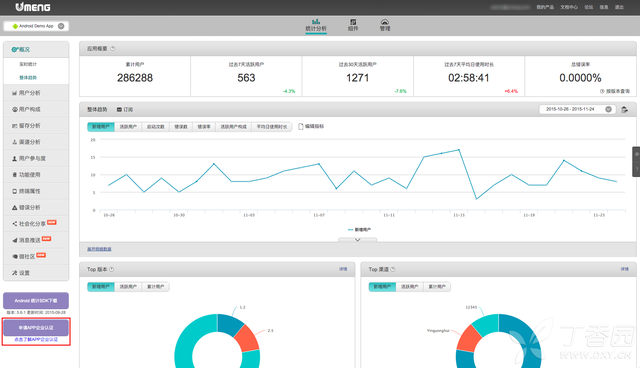
Task: Collapse the 概况 sidebar section
Action: point(36,49)
